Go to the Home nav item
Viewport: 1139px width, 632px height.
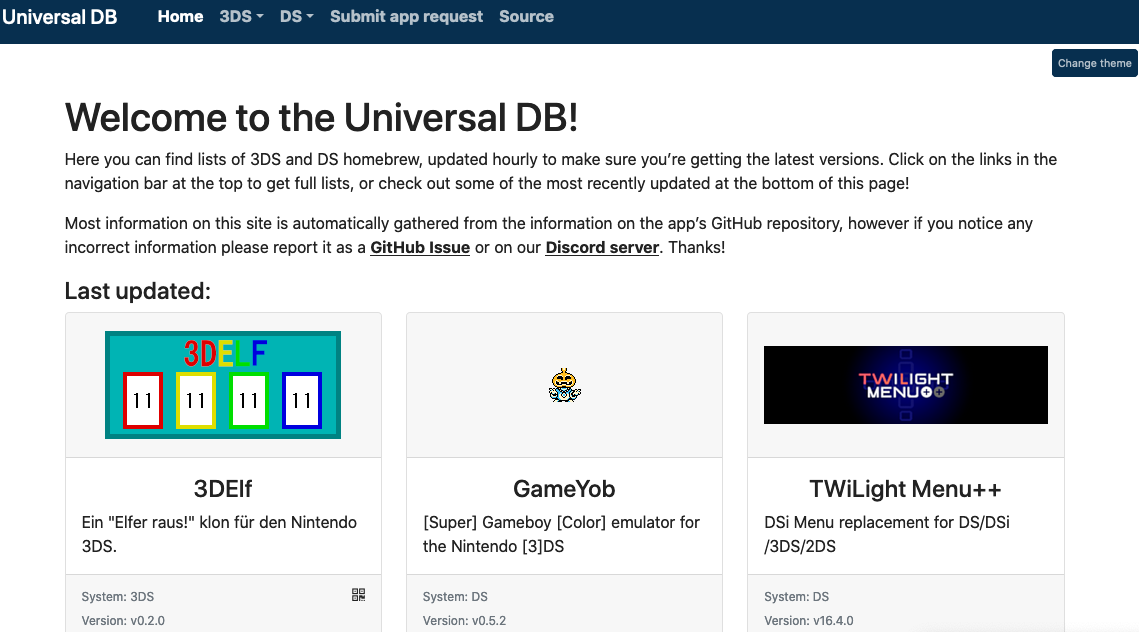(x=180, y=16)
